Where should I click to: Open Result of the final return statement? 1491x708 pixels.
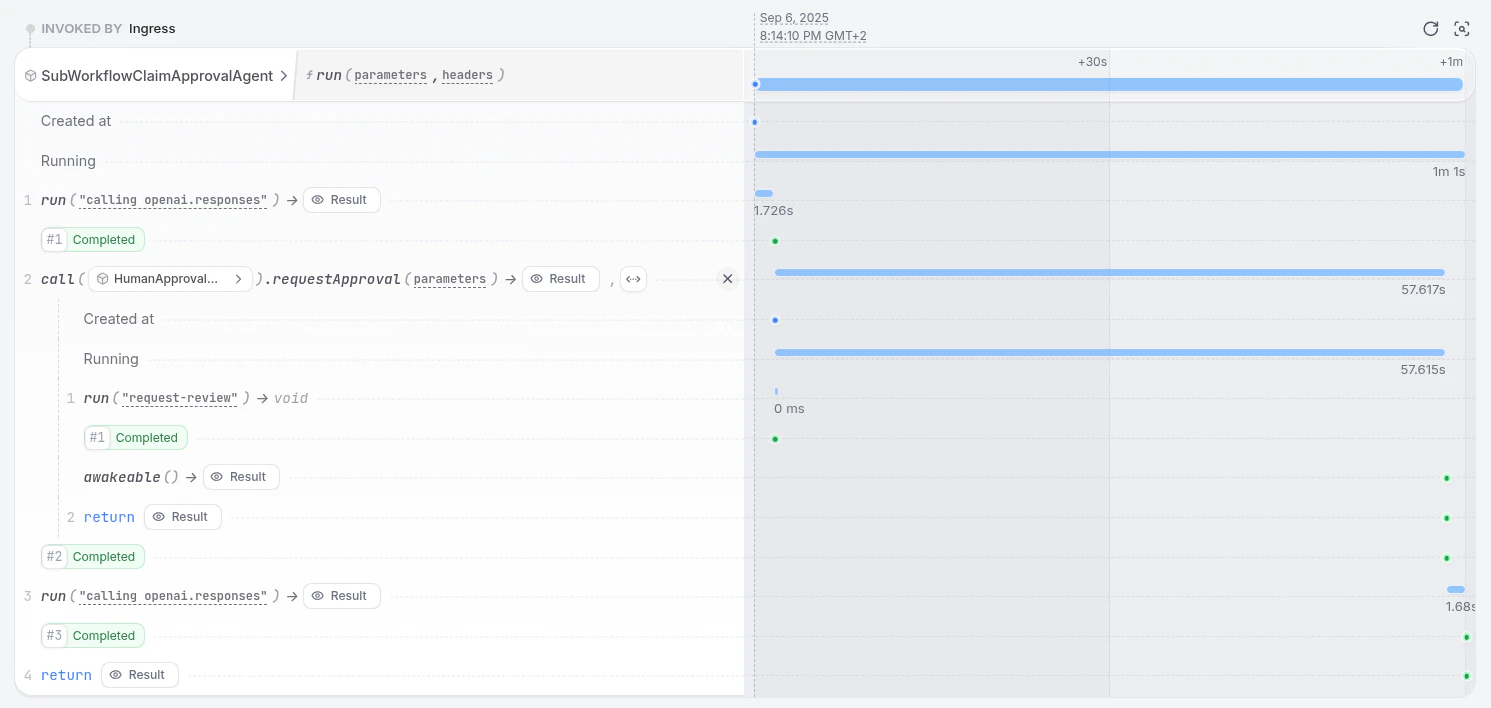139,674
